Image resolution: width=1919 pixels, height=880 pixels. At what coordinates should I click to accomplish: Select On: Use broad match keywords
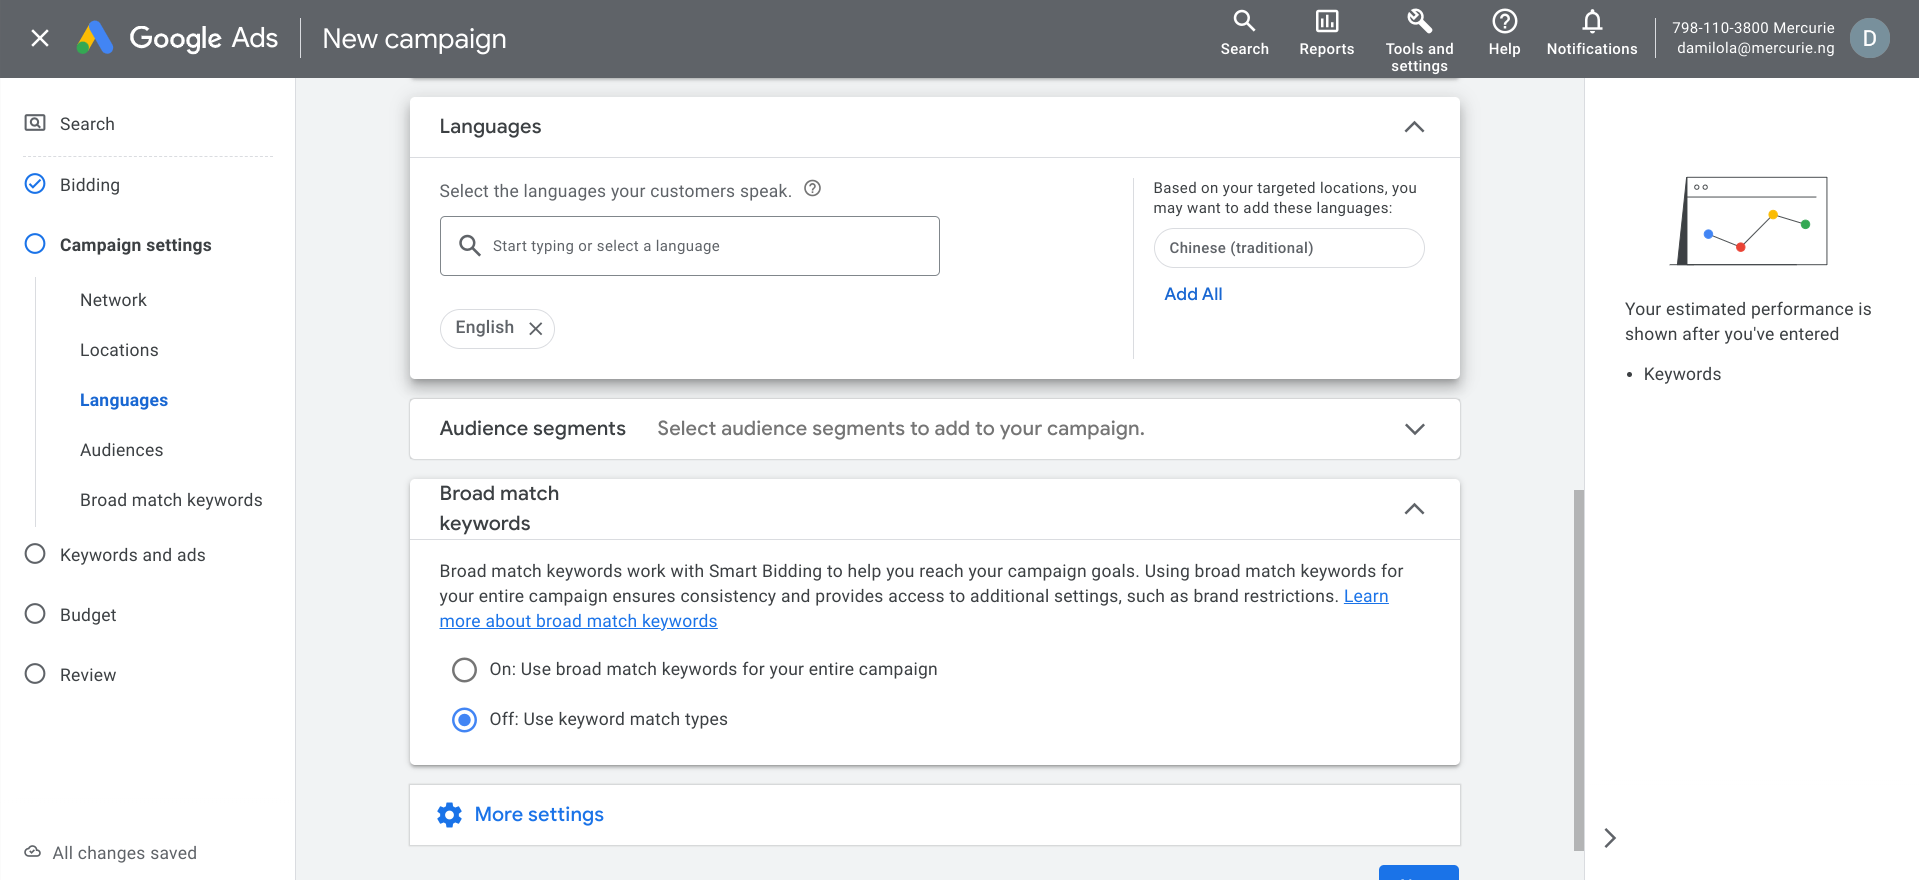click(464, 670)
